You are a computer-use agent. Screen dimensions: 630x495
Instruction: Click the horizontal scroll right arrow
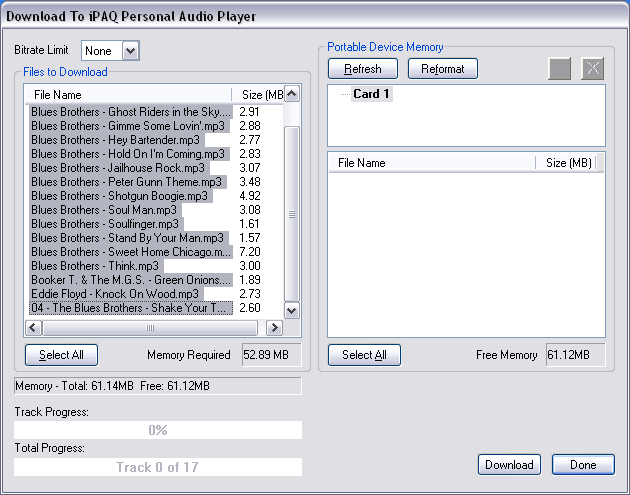point(274,328)
